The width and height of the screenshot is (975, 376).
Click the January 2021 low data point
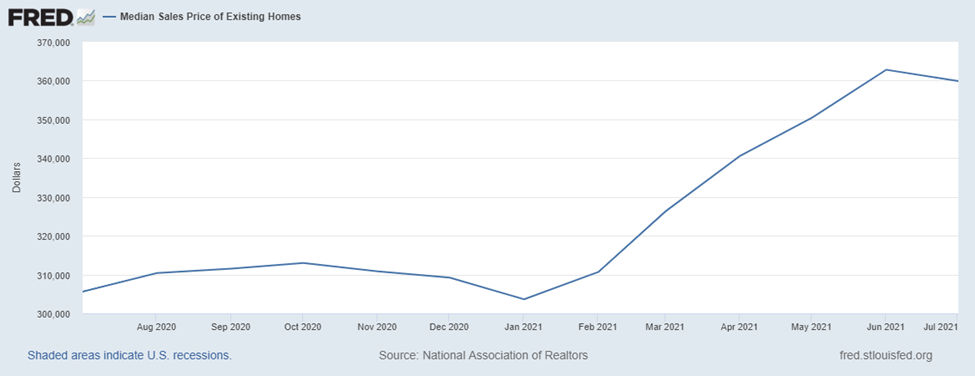coord(524,299)
